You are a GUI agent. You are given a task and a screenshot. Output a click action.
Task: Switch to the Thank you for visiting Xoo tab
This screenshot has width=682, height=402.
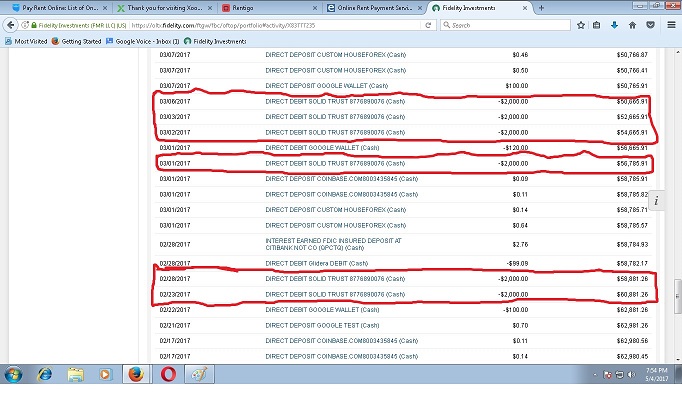click(165, 8)
